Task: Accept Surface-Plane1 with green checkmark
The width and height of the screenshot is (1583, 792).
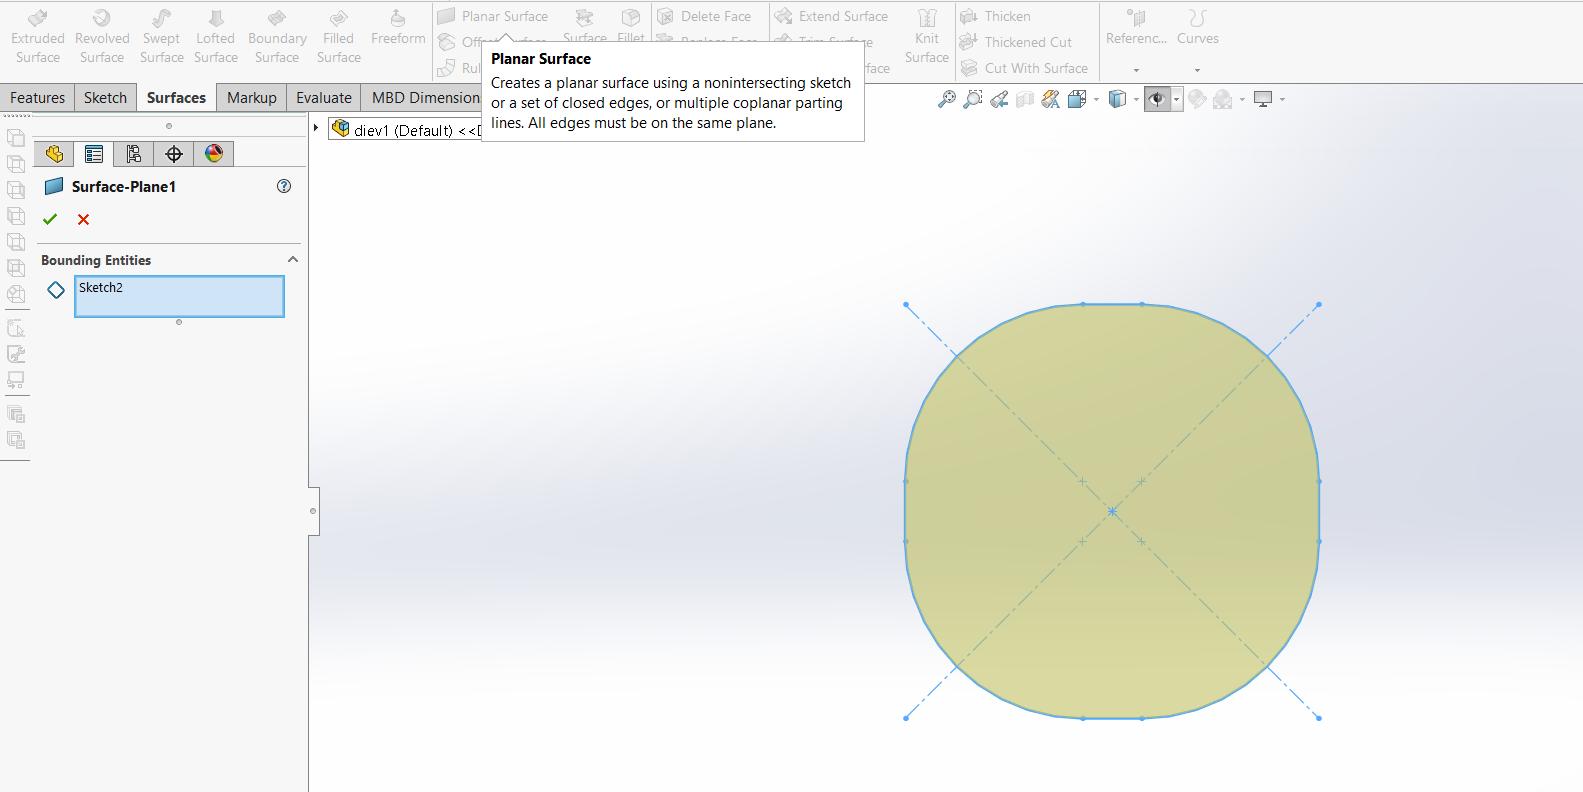Action: 50,219
